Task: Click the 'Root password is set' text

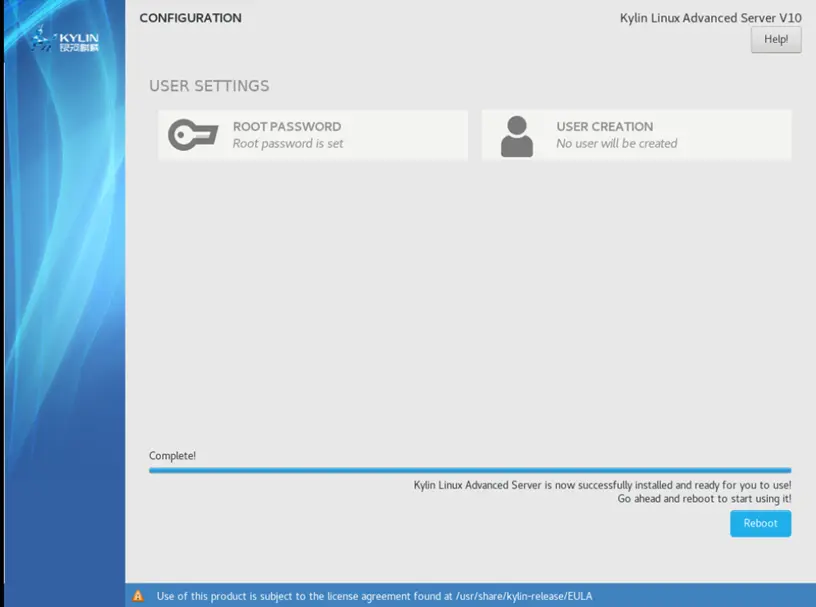Action: point(288,144)
